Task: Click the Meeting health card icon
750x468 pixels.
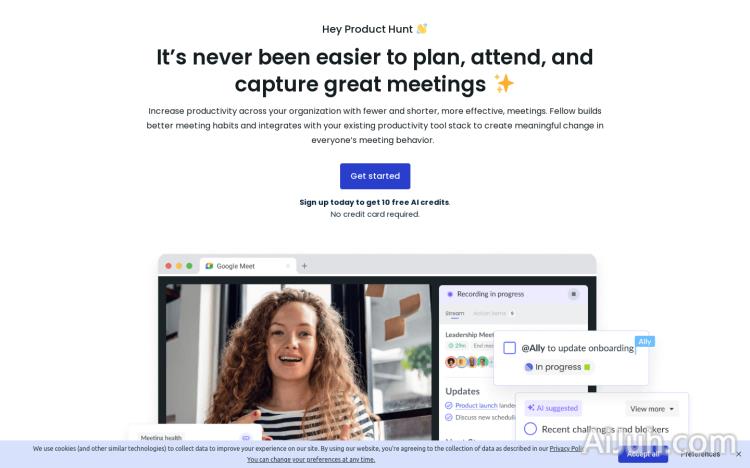Action: pos(246,437)
